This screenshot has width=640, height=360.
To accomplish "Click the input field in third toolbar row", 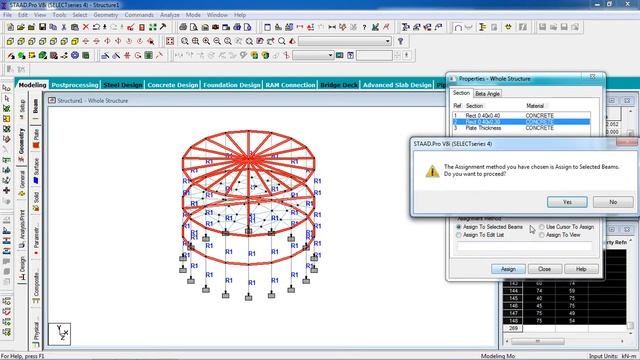I will (x=374, y=55).
